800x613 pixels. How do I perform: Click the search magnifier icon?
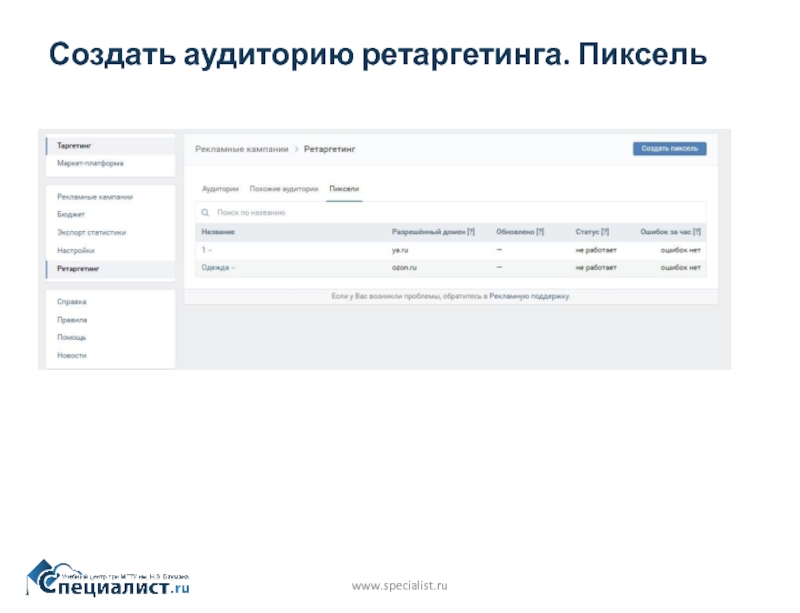[205, 213]
